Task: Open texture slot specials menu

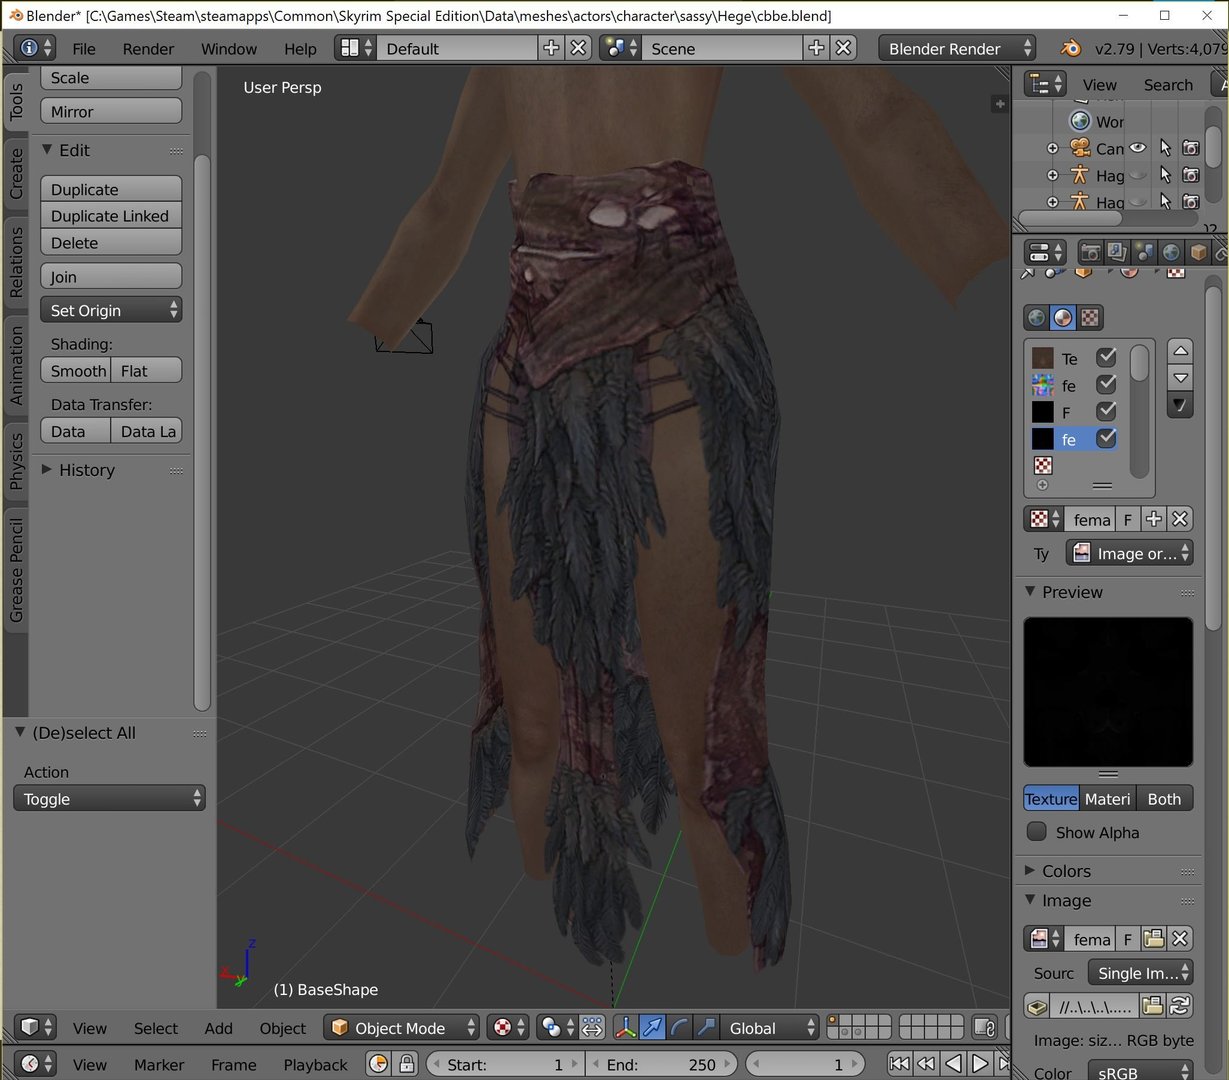Action: point(1180,405)
